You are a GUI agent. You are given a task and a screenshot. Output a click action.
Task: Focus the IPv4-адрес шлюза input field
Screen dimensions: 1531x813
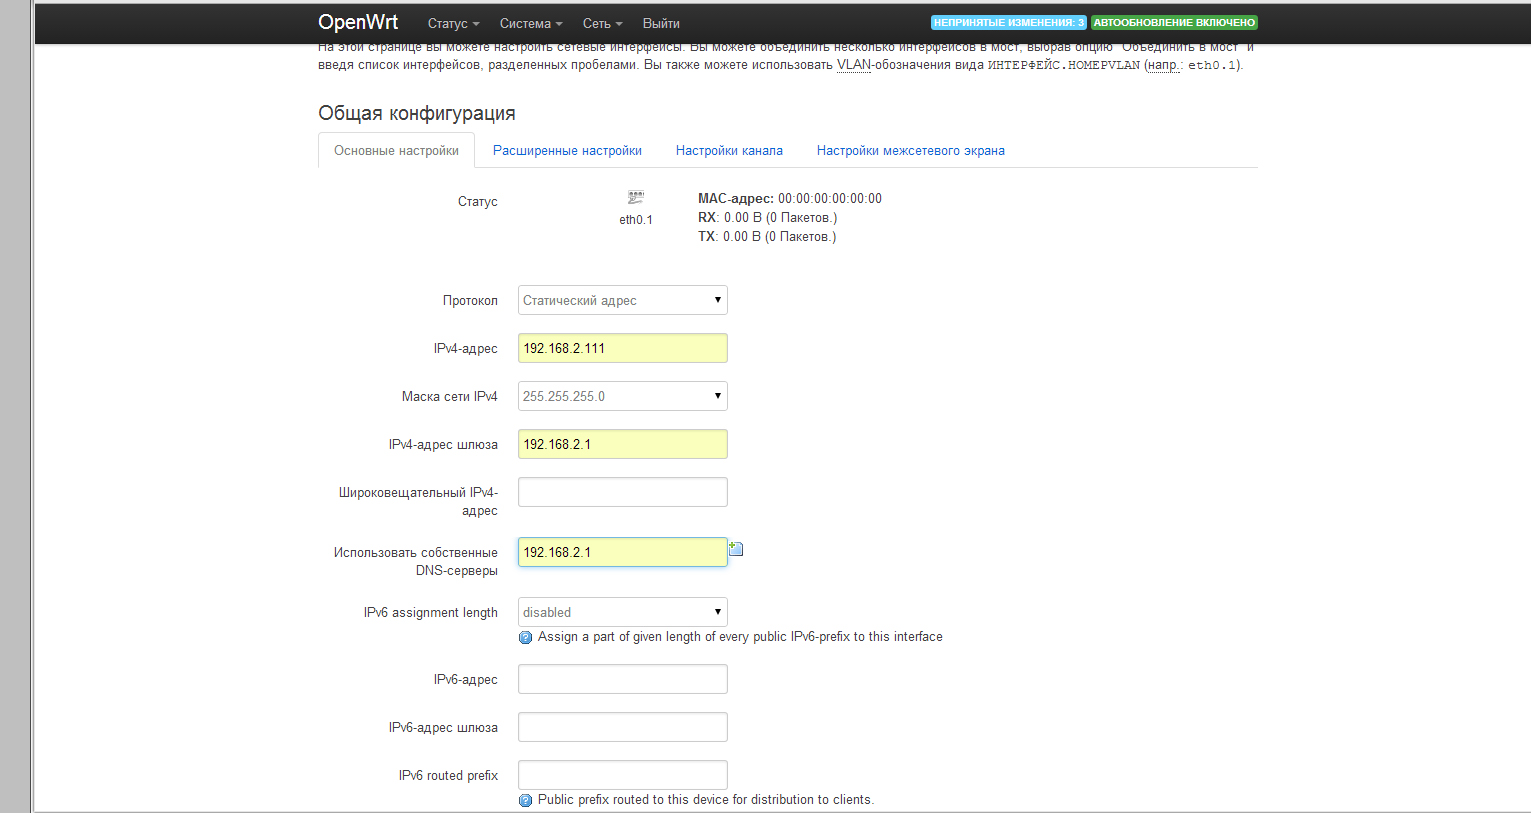coord(622,444)
